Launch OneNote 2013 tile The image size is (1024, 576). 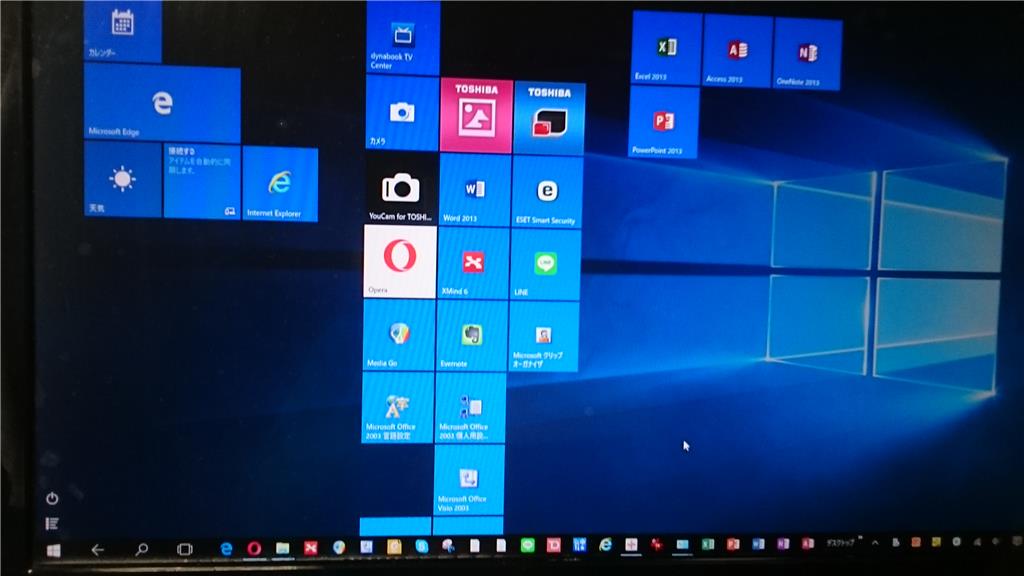[x=808, y=54]
